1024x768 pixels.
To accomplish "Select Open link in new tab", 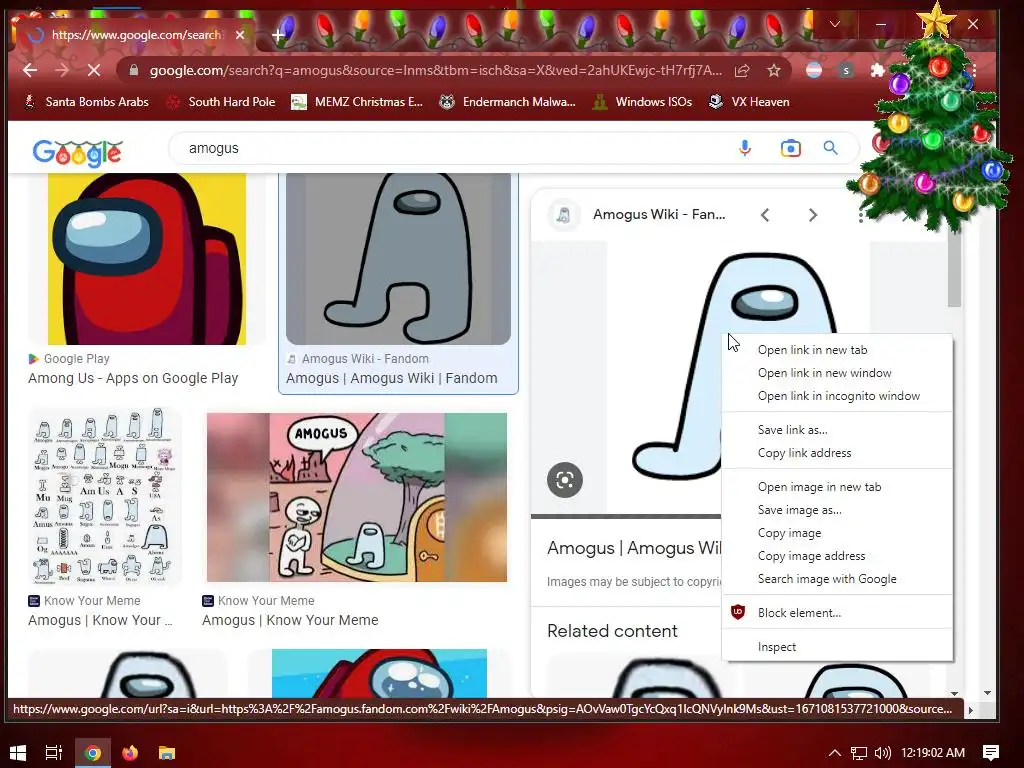I will pyautogui.click(x=837, y=350).
